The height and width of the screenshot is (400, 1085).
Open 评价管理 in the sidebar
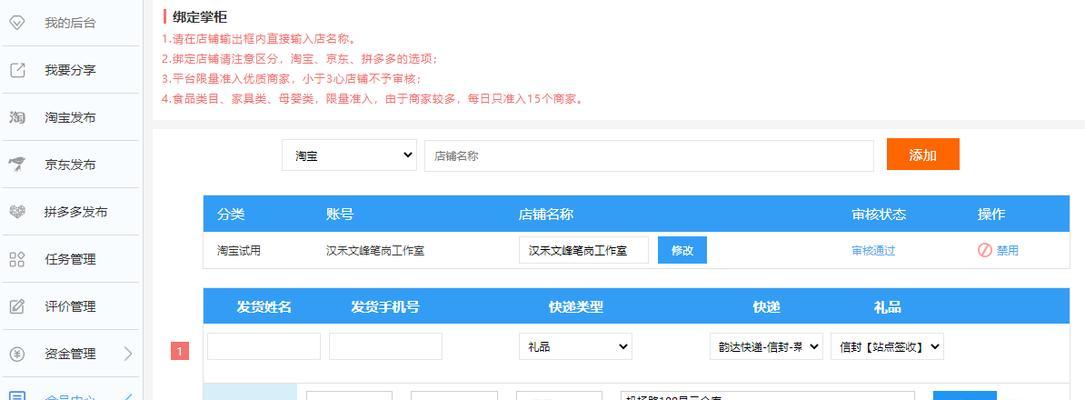click(x=70, y=306)
